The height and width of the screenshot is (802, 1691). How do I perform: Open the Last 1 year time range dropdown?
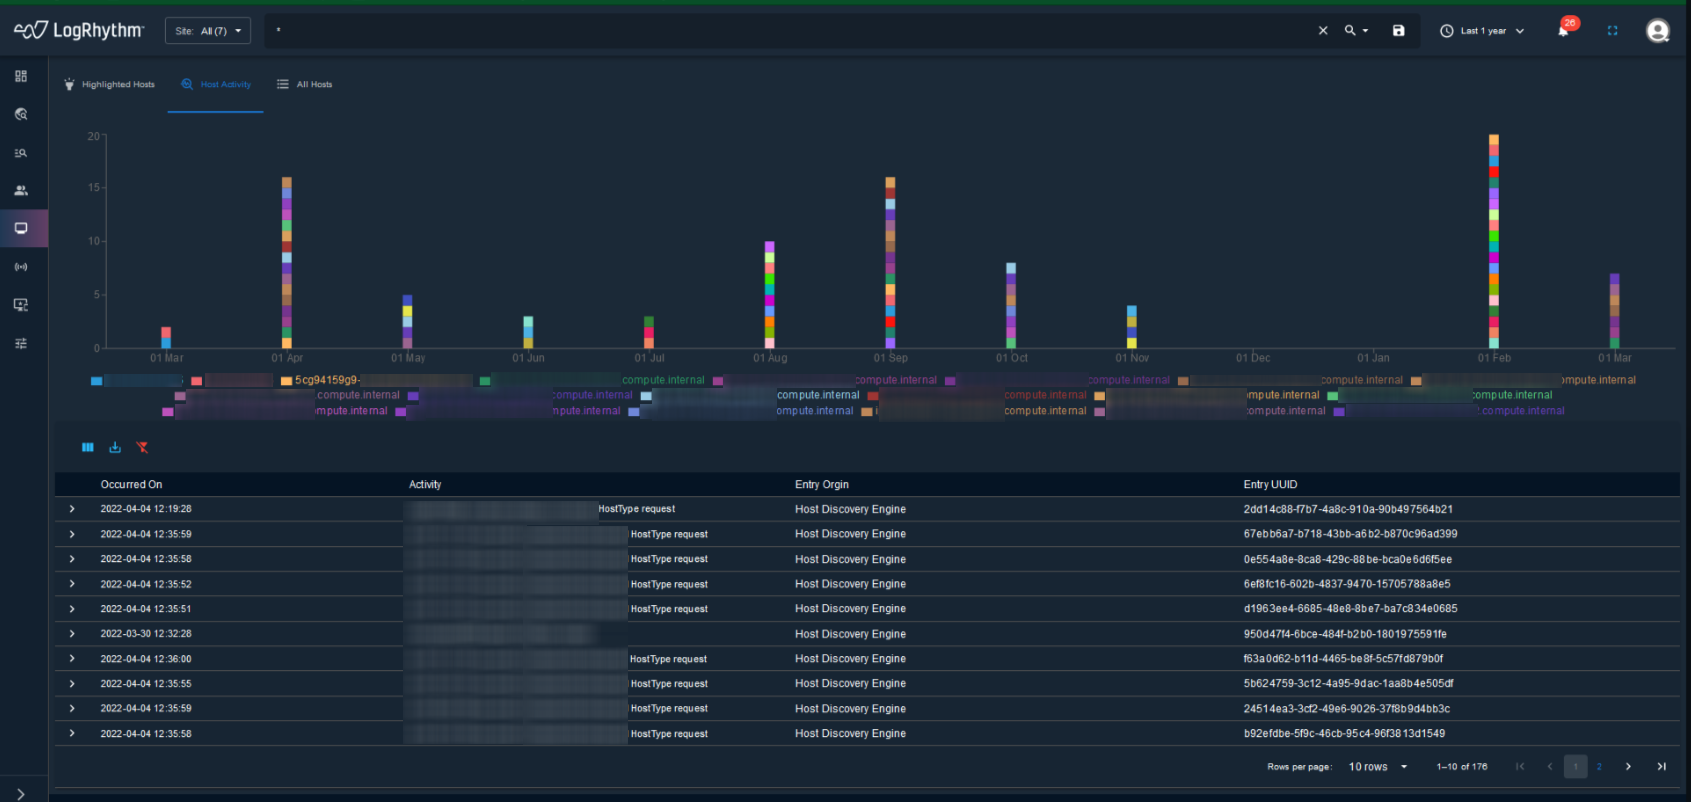coord(1482,31)
